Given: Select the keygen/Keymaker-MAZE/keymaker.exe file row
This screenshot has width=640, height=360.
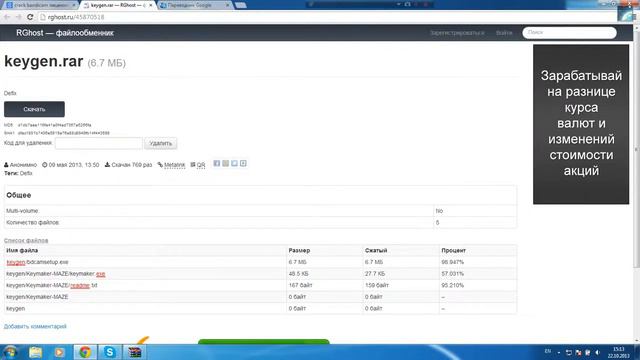Looking at the screenshot, I should [260, 273].
